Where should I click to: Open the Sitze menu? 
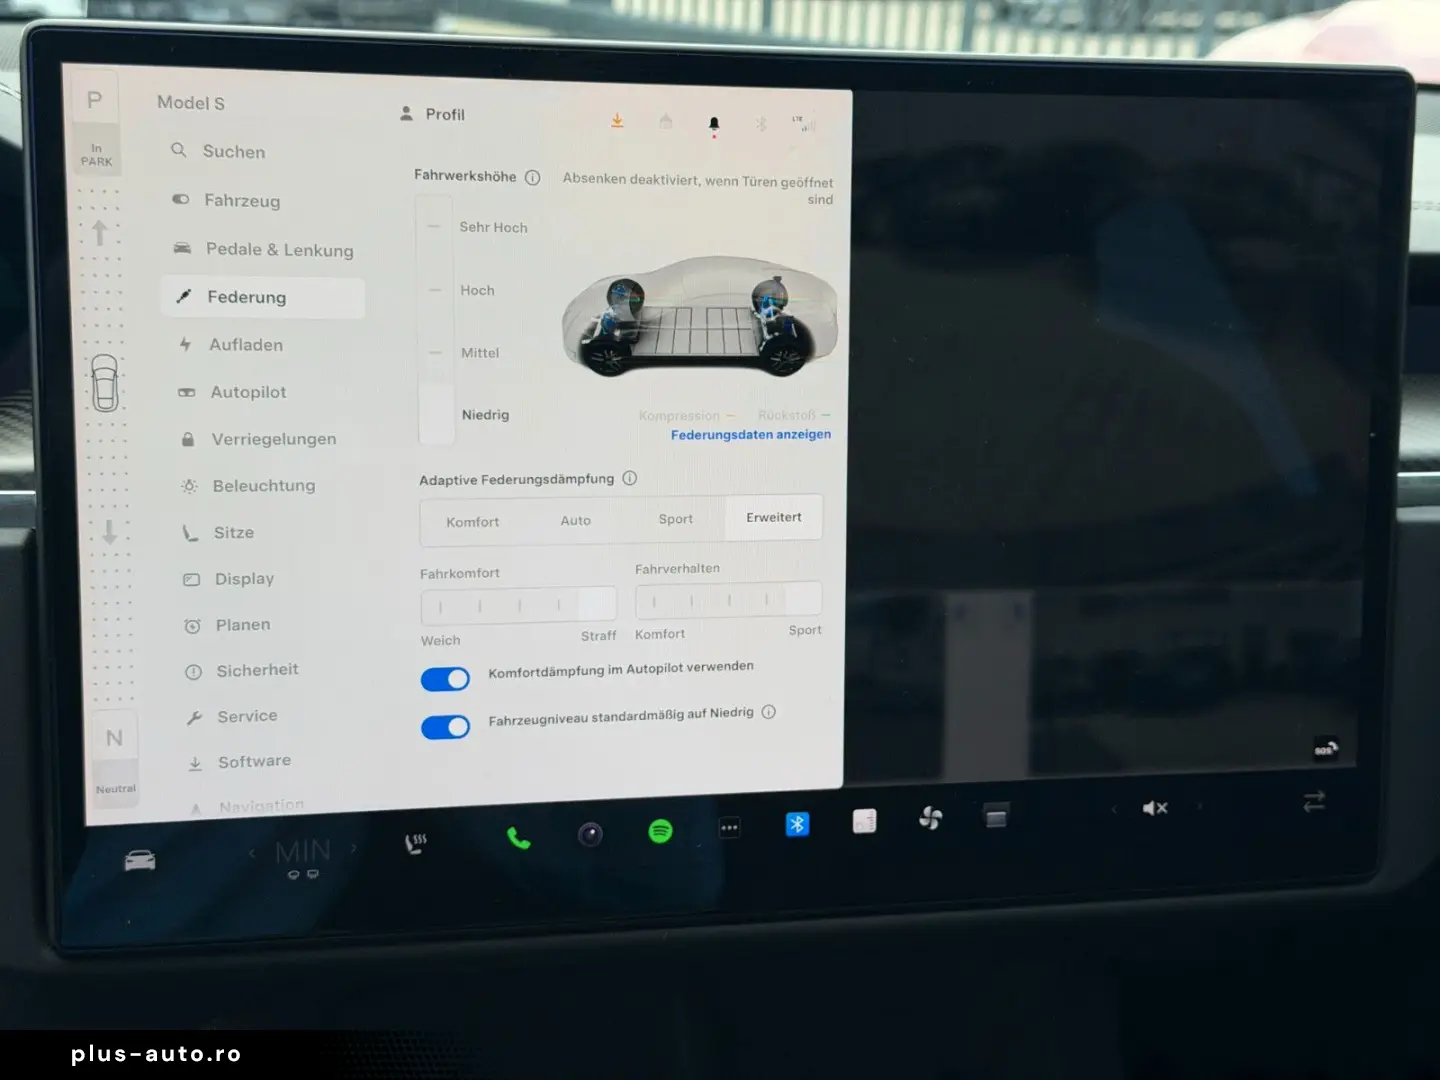(x=218, y=533)
